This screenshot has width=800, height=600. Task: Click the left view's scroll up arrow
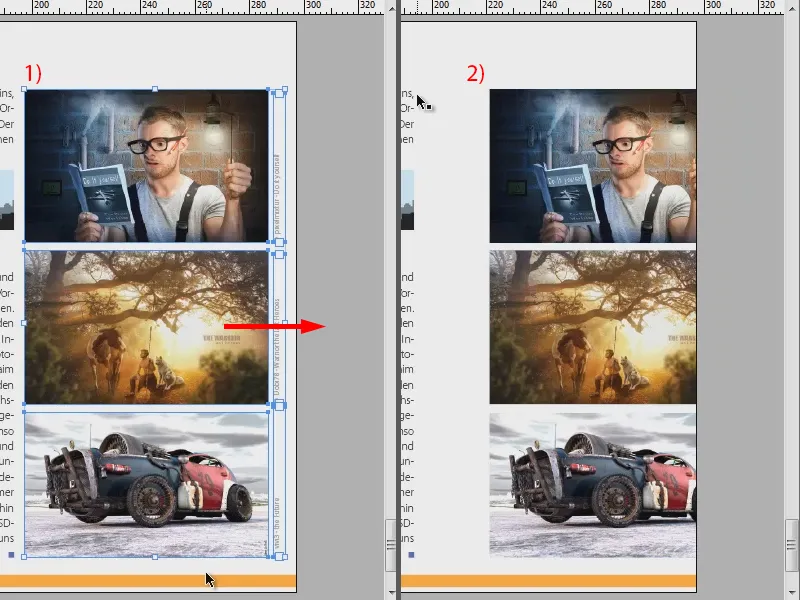(x=391, y=8)
